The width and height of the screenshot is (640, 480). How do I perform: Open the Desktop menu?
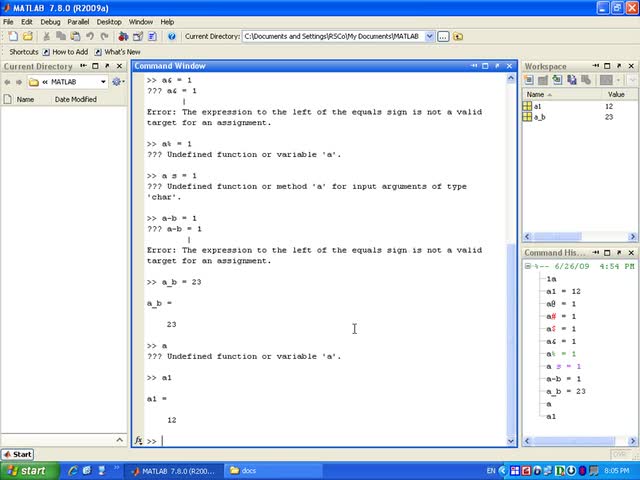[x=109, y=22]
